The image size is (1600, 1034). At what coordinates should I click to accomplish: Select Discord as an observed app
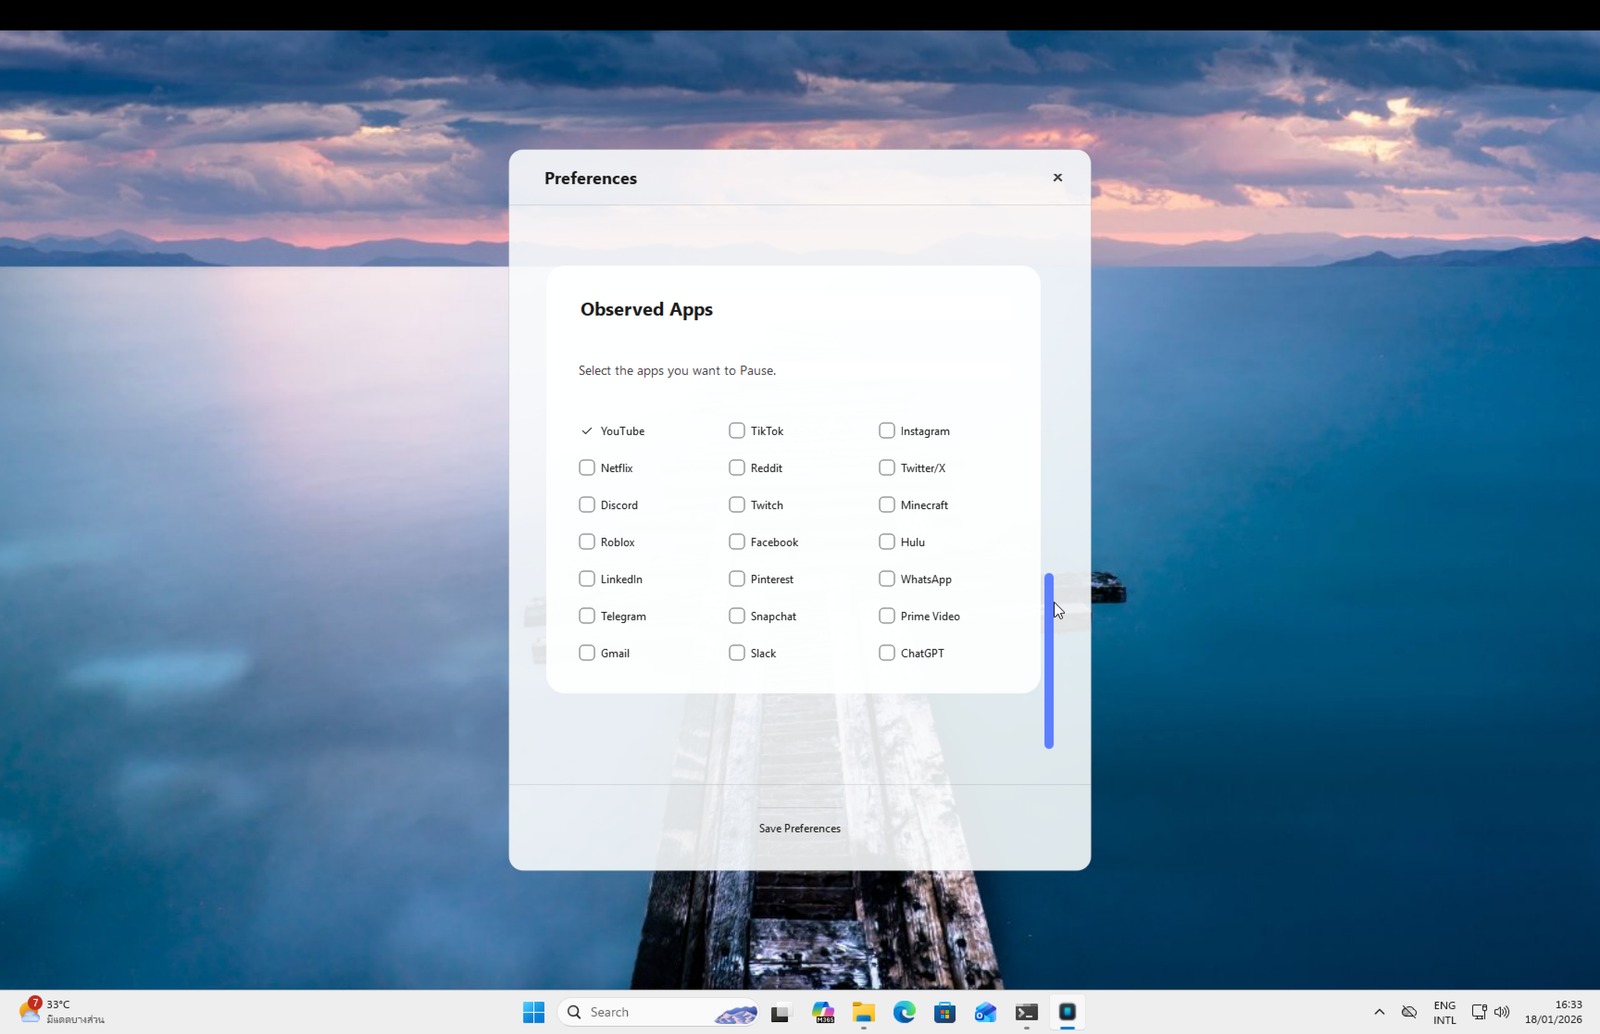tap(587, 504)
